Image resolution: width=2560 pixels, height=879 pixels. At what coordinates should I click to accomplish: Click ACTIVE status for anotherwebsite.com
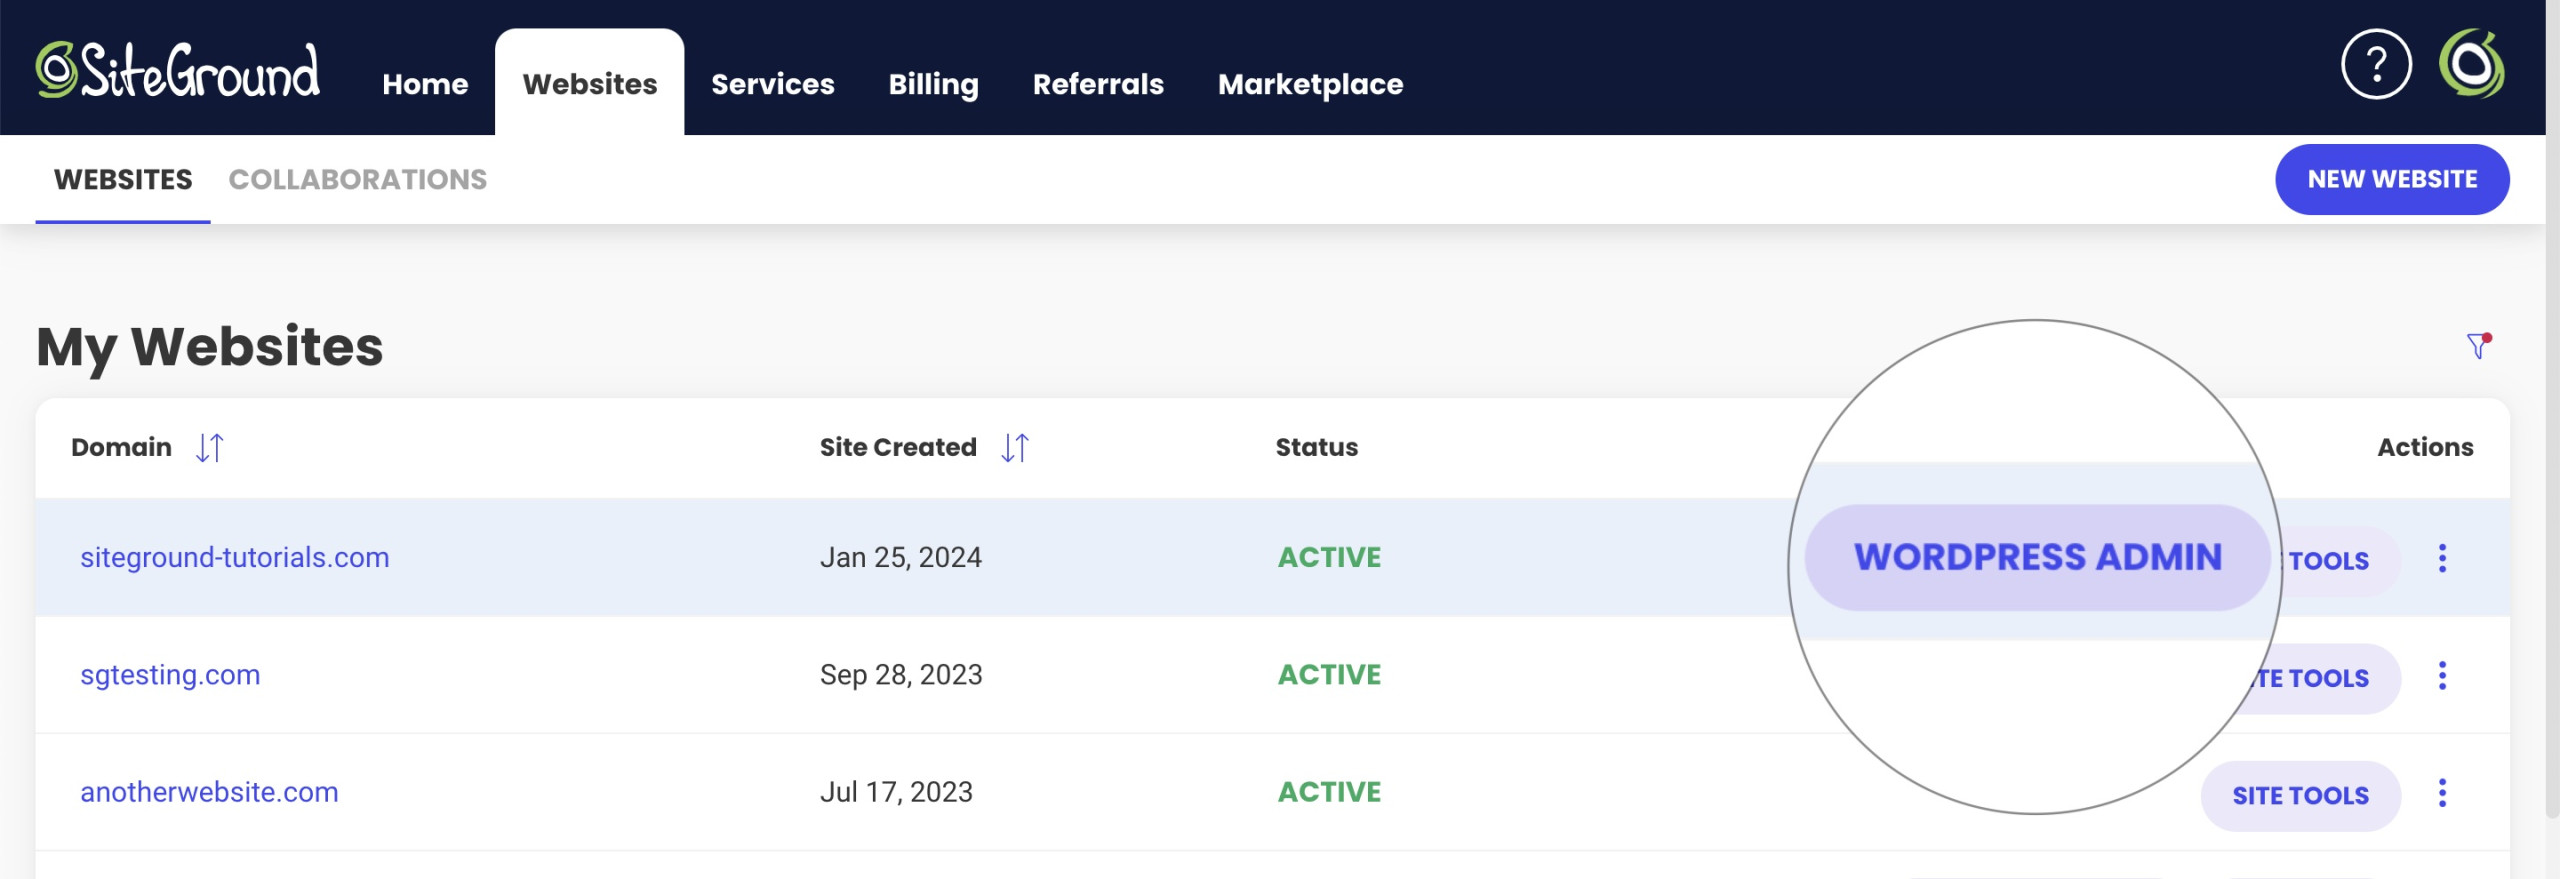(1329, 793)
